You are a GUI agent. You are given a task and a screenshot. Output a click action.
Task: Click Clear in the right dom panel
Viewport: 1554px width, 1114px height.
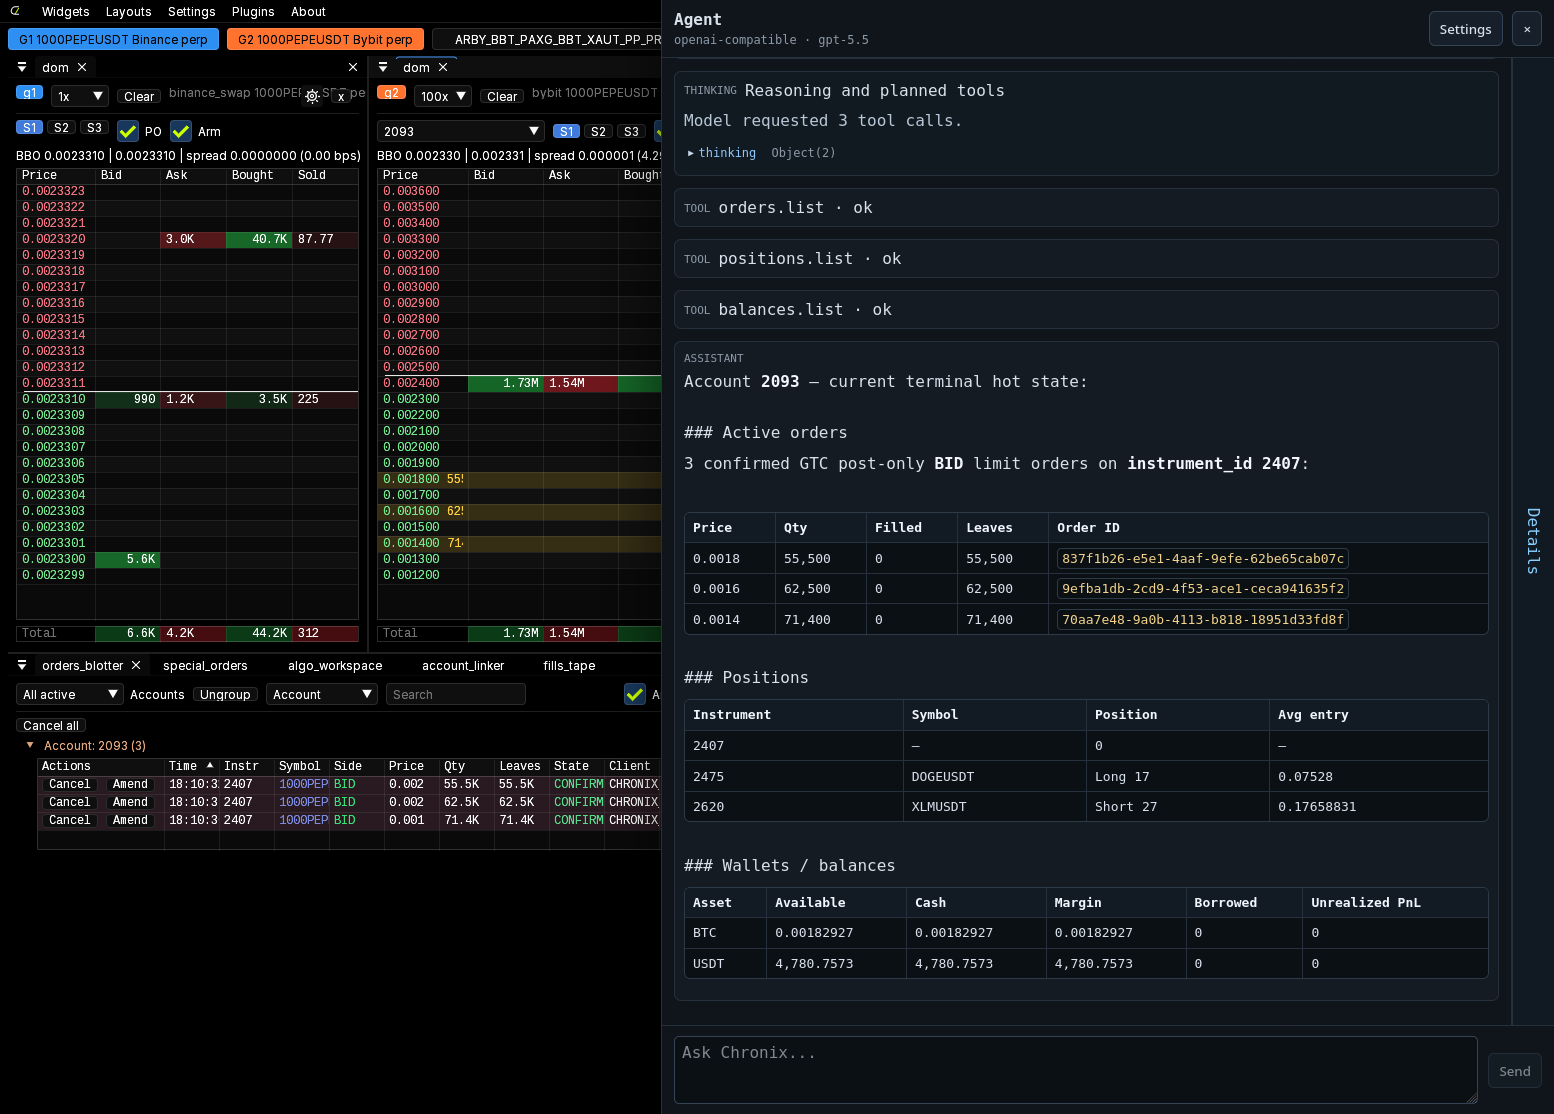pos(502,97)
